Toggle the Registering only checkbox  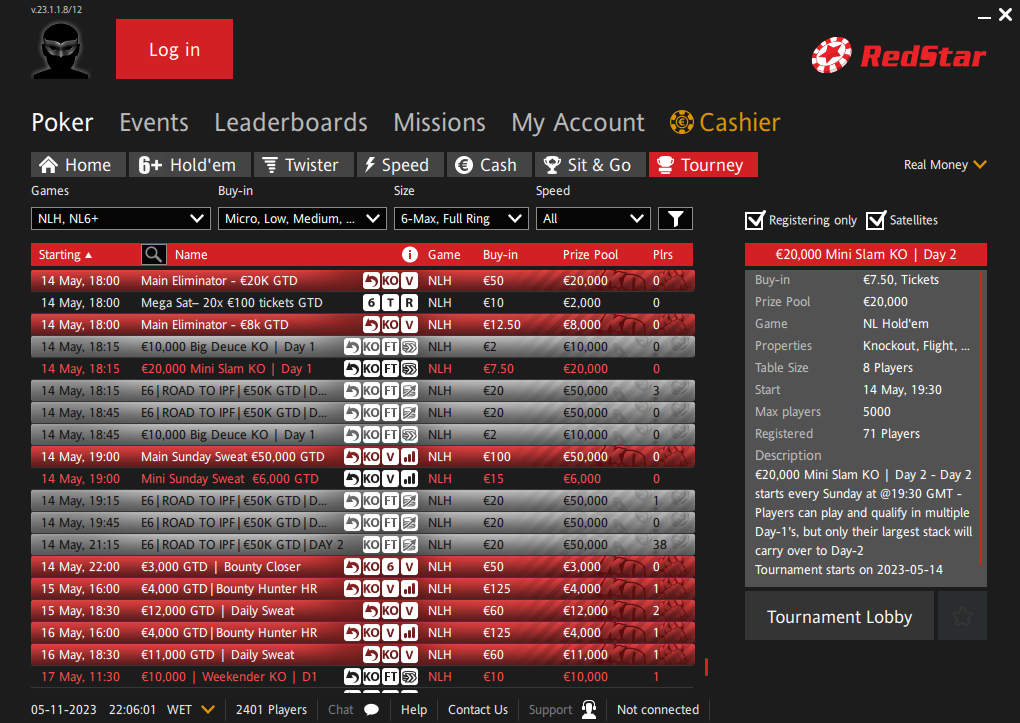pos(755,220)
